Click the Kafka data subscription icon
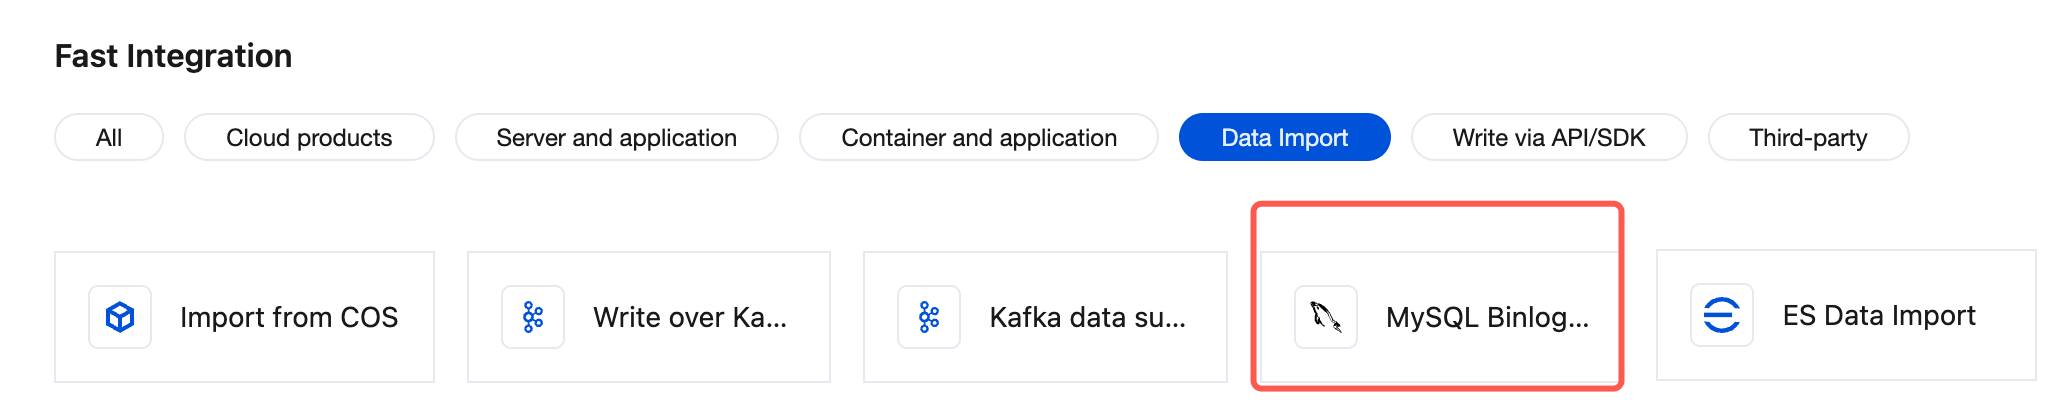The image size is (2070, 404). (929, 317)
